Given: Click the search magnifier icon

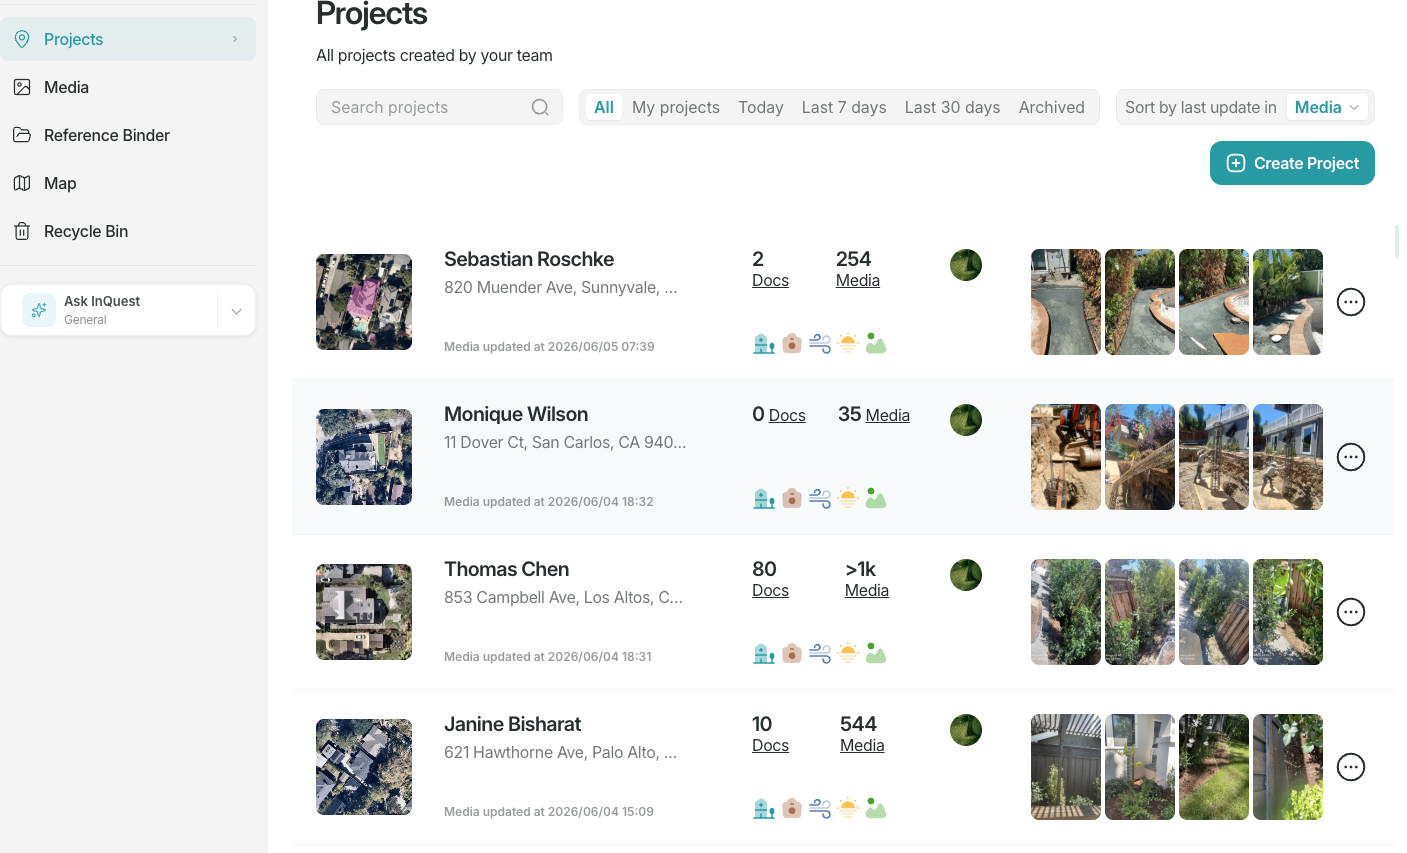Looking at the screenshot, I should click(540, 107).
